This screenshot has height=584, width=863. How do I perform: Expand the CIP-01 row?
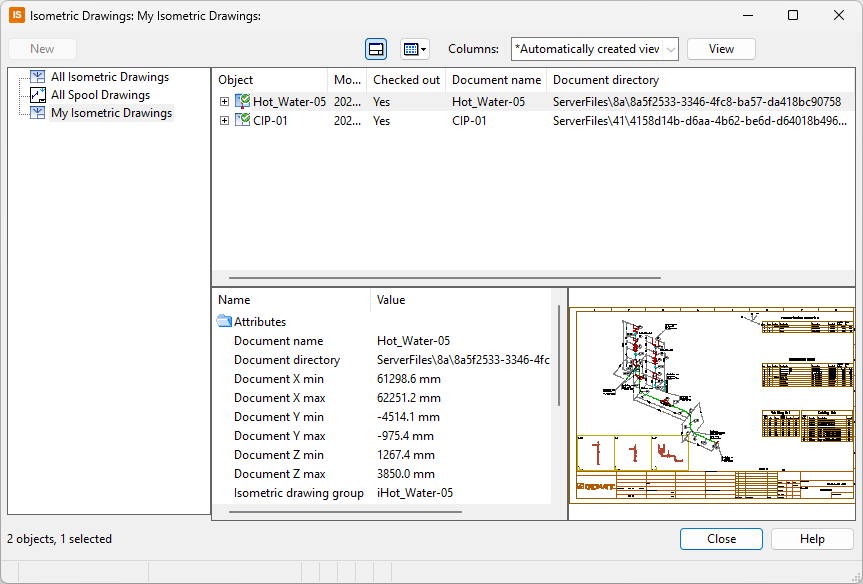coord(225,121)
